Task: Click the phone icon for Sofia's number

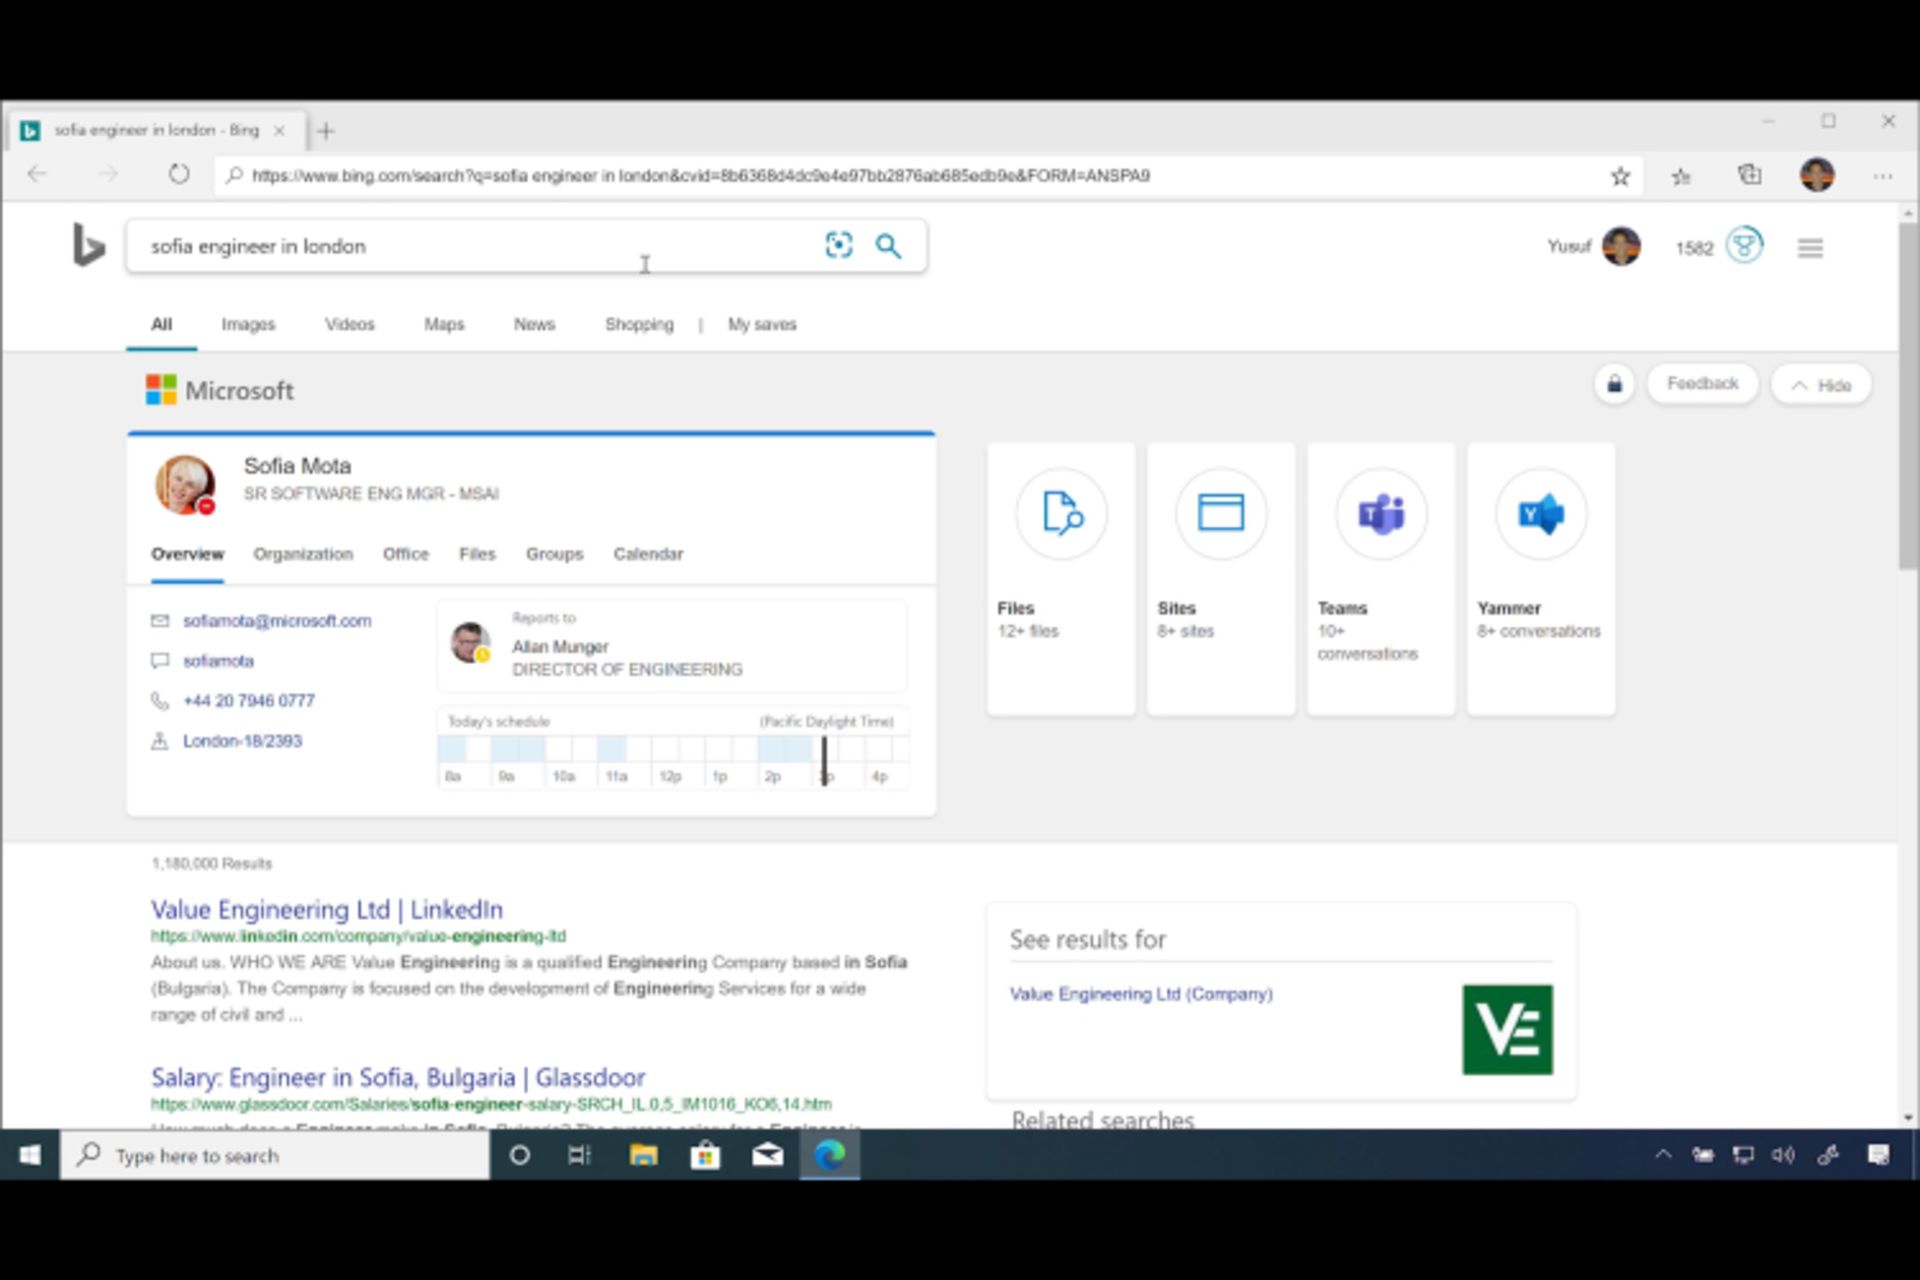Action: (161, 700)
